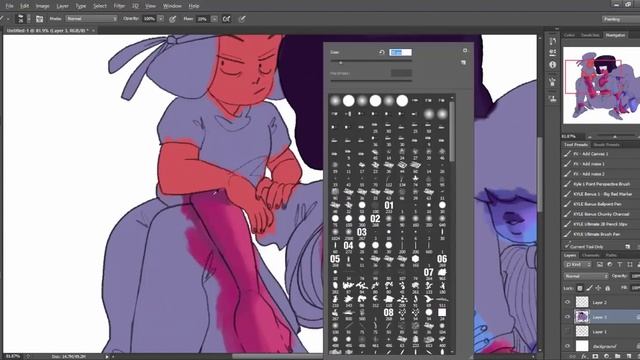Switch to the Channels tab

coord(590,256)
